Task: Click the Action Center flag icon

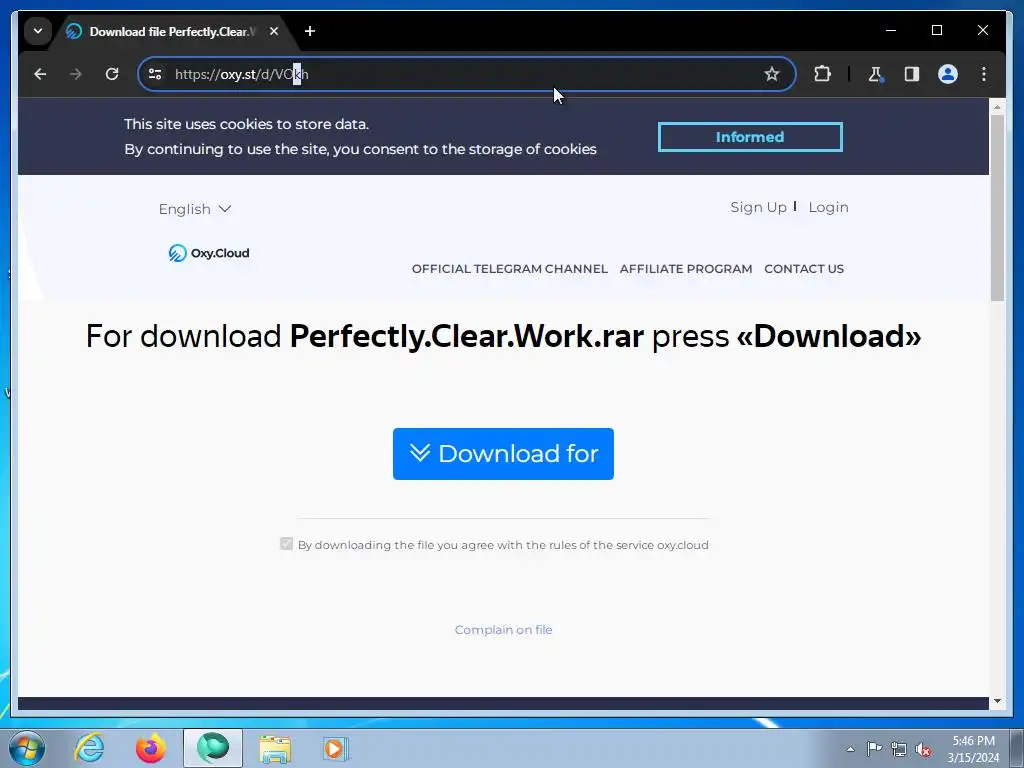Action: click(874, 749)
